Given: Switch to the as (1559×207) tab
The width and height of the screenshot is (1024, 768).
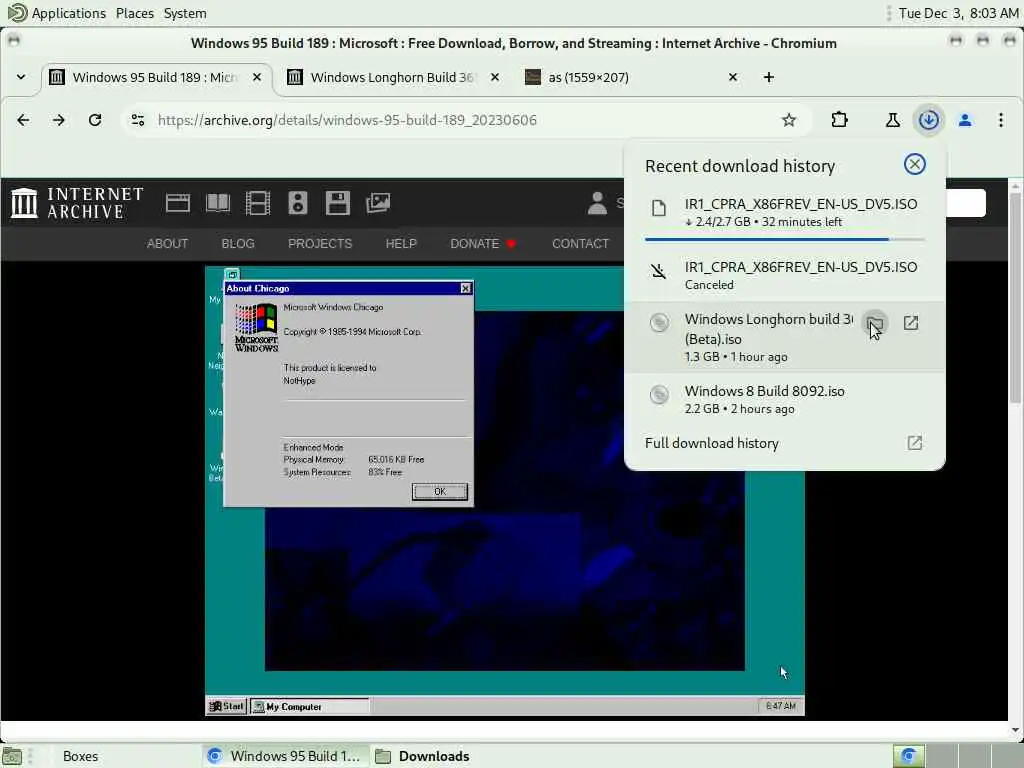Looking at the screenshot, I should click(630, 77).
